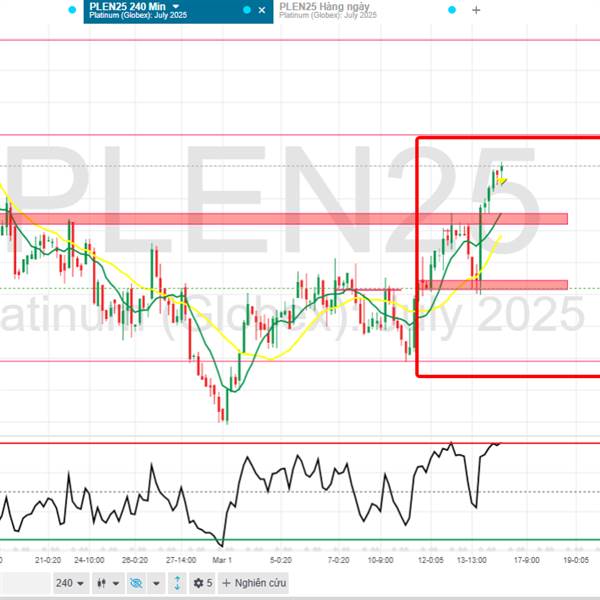
Task: Click the 24-10:00 time axis label
Action: [x=89, y=560]
